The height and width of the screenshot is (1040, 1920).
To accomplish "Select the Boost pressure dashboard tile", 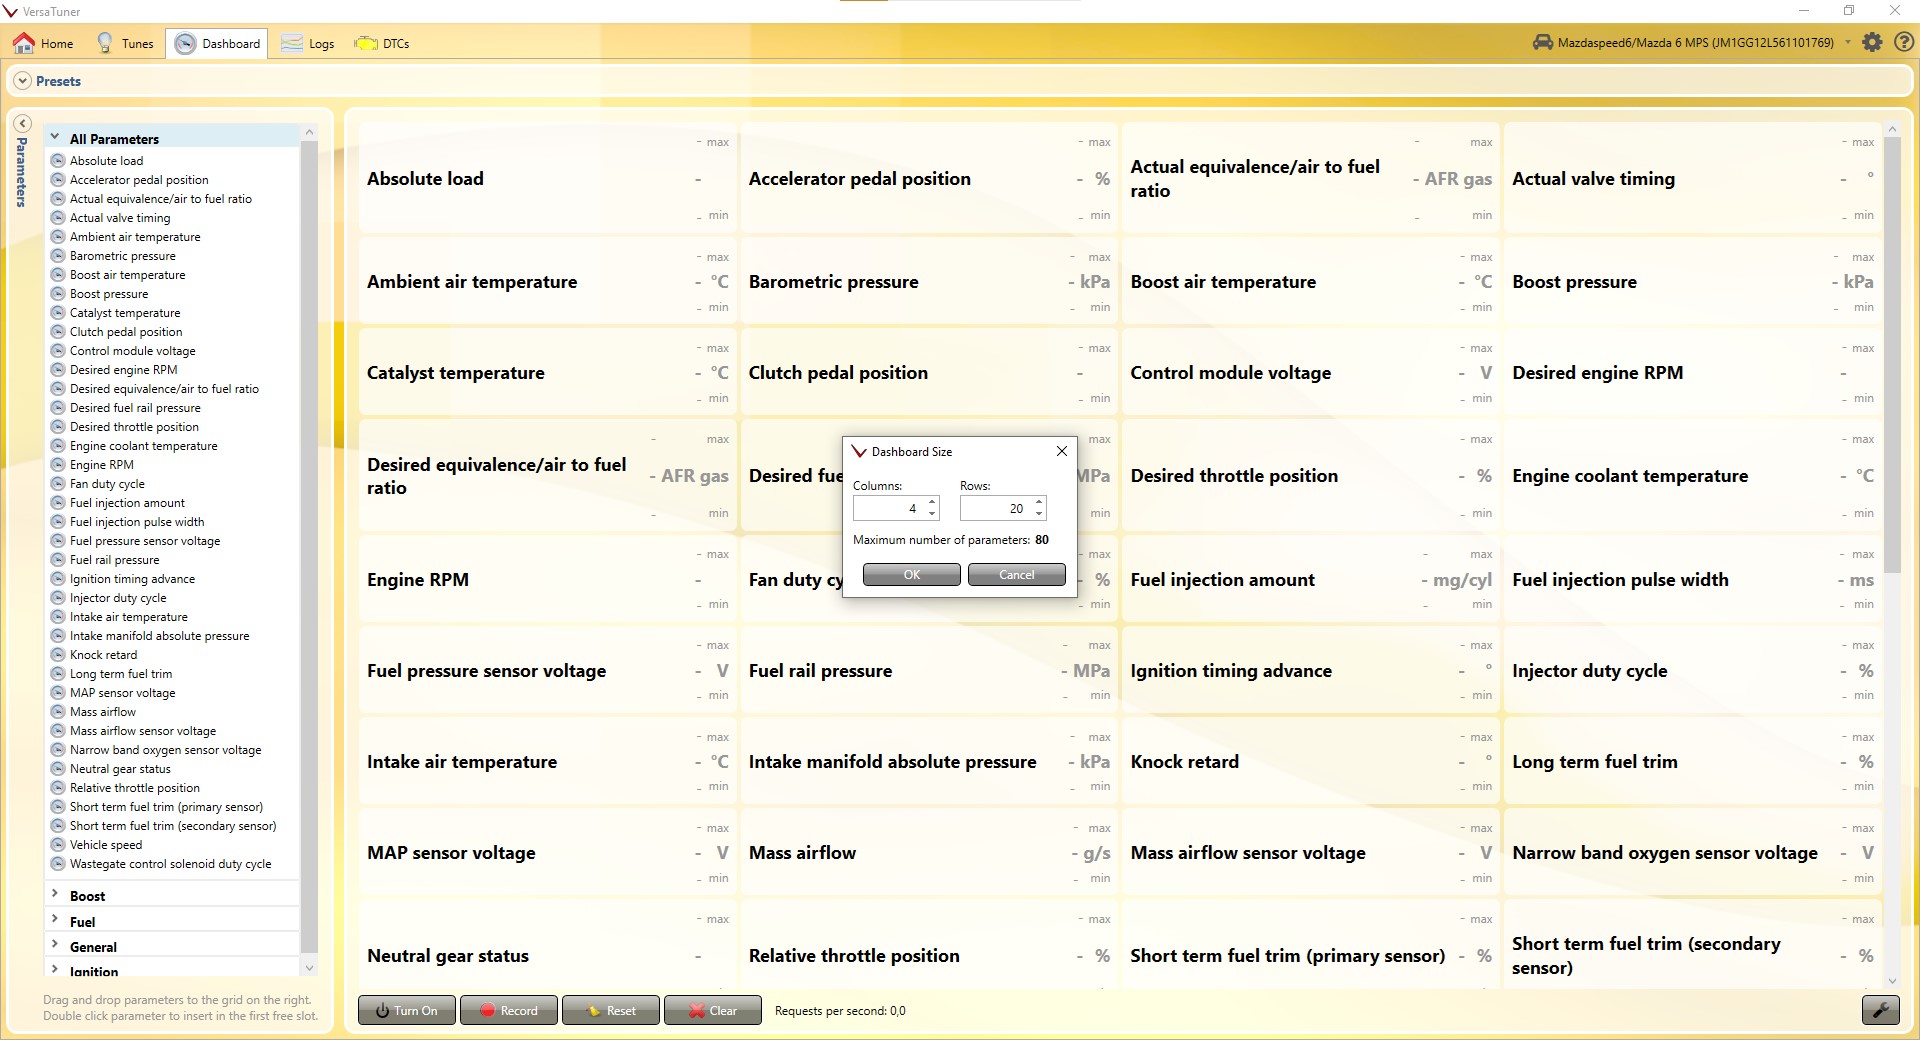I will pos(1692,281).
